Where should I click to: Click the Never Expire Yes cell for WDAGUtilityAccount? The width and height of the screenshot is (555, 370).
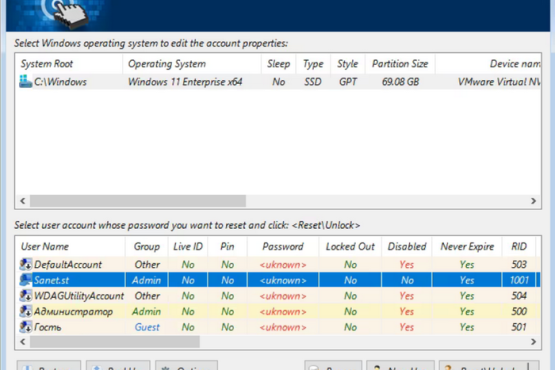tap(467, 296)
